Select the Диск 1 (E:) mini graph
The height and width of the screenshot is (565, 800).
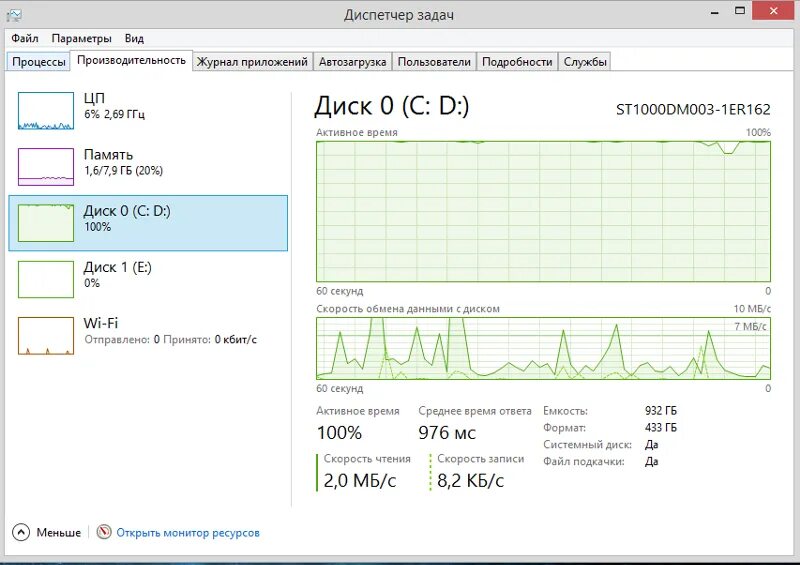pyautogui.click(x=46, y=279)
